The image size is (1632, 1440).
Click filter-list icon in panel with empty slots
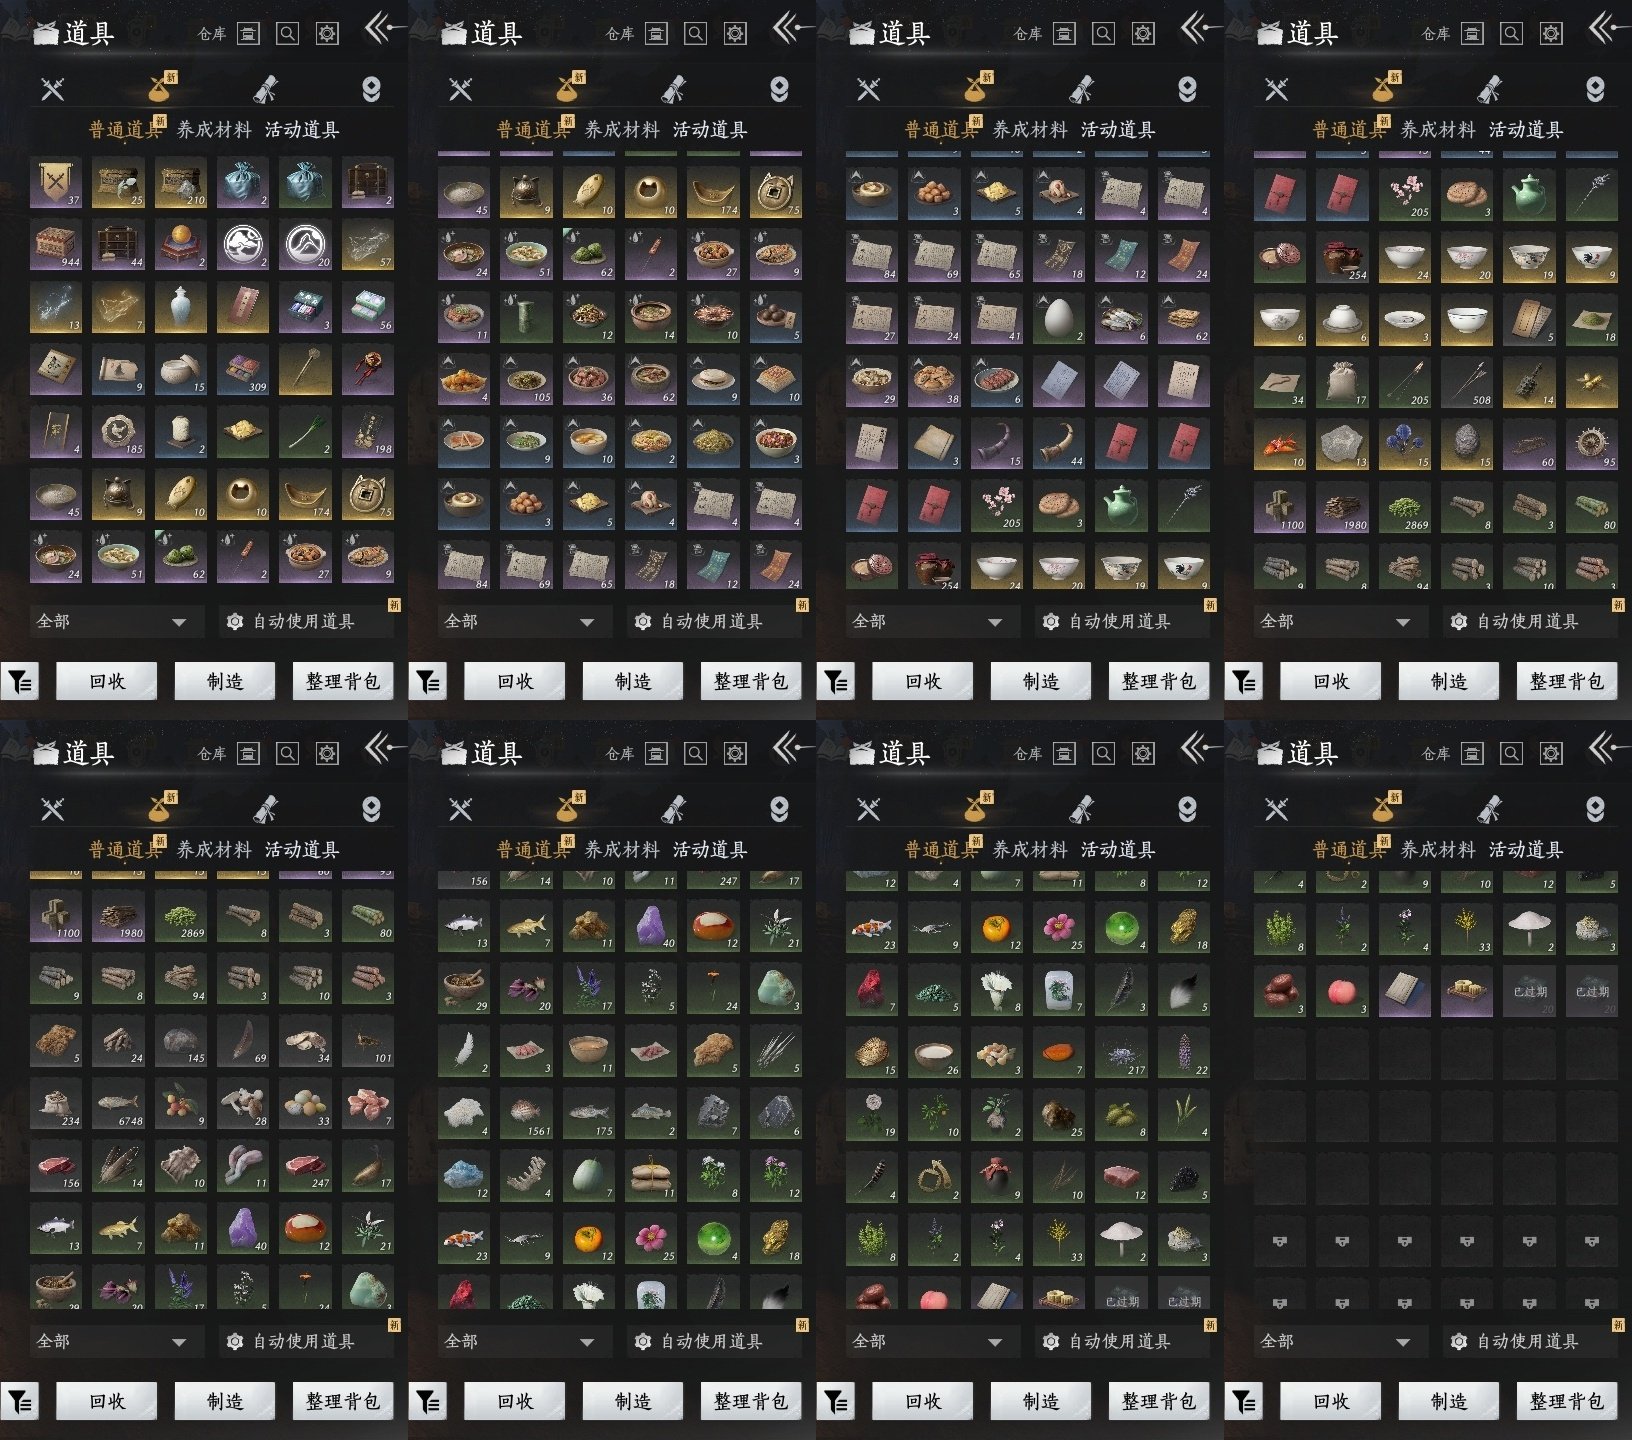[x=1243, y=1401]
